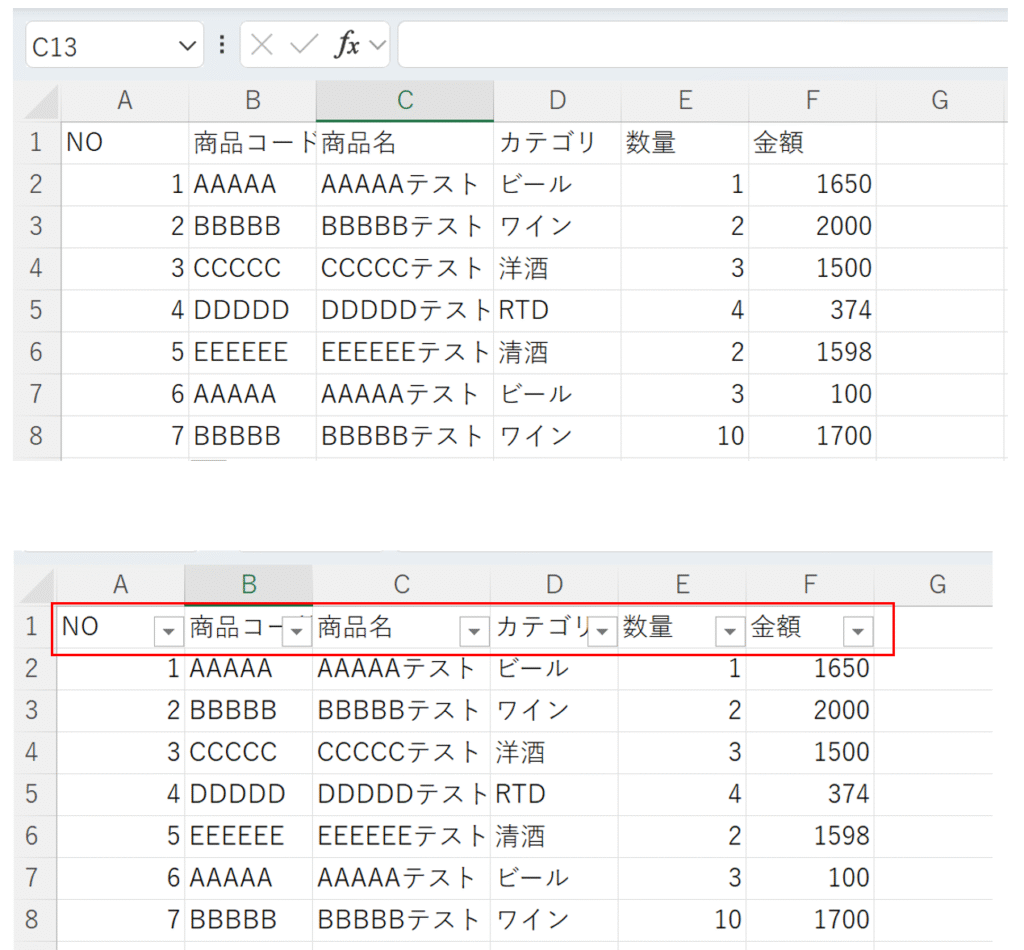Open the カテゴリ filter dropdown

coord(602,631)
